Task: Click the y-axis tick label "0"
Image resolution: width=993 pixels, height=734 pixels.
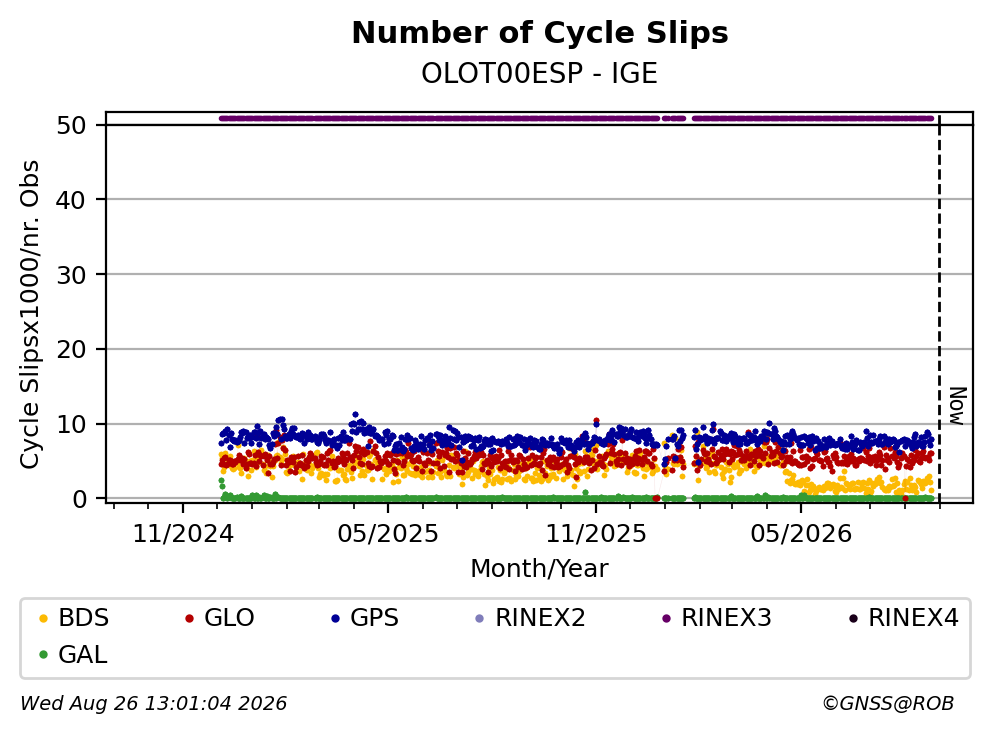Action: tap(79, 499)
